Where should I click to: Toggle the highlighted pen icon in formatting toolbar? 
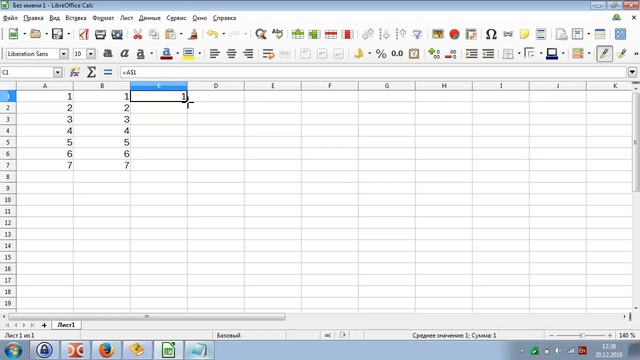(604, 53)
